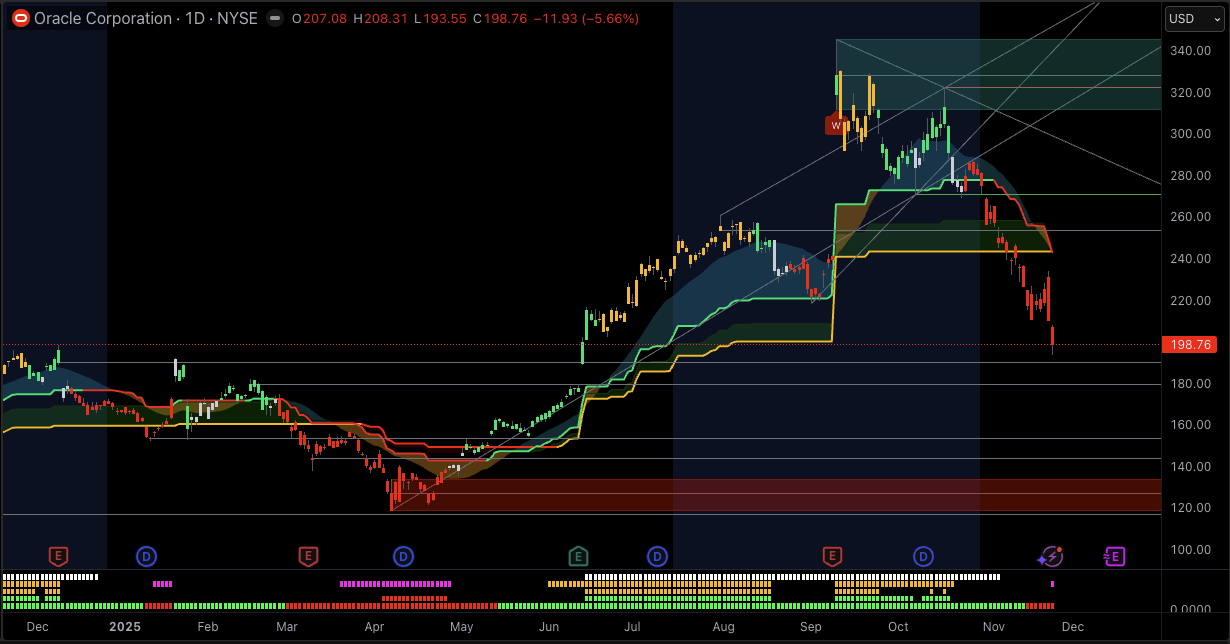Open the green E earnings badge under June
This screenshot has width=1230, height=644.
(578, 557)
